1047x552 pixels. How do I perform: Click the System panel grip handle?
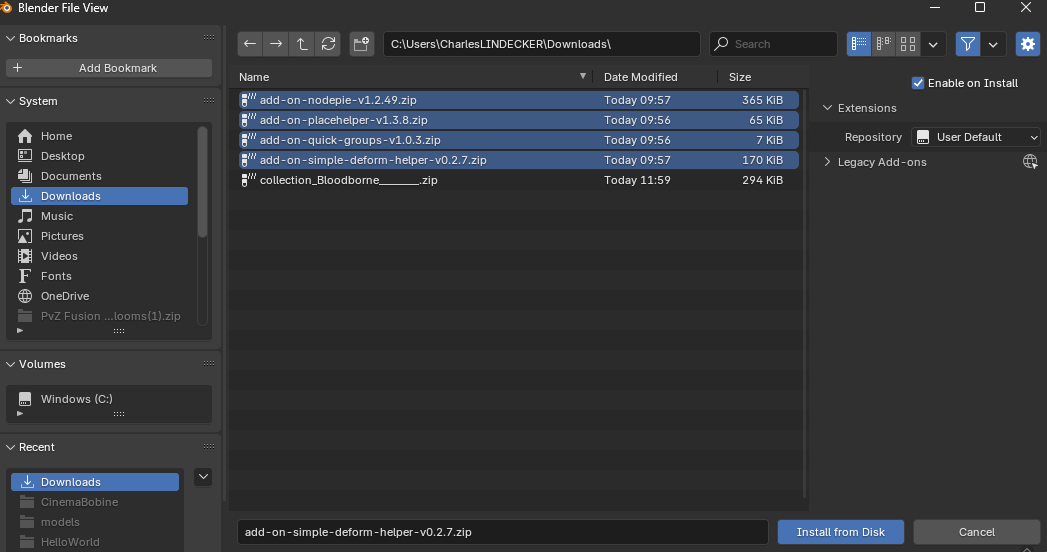point(209,101)
